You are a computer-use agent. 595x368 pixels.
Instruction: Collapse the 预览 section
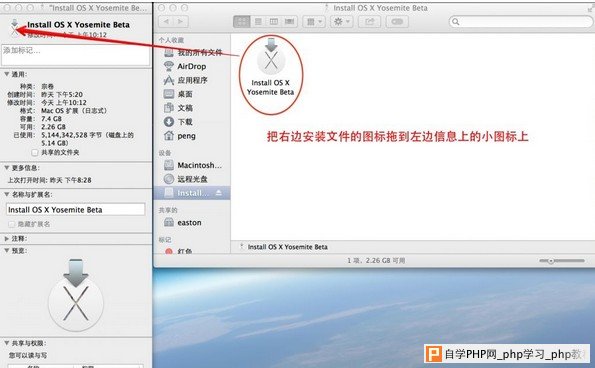pyautogui.click(x=6, y=250)
